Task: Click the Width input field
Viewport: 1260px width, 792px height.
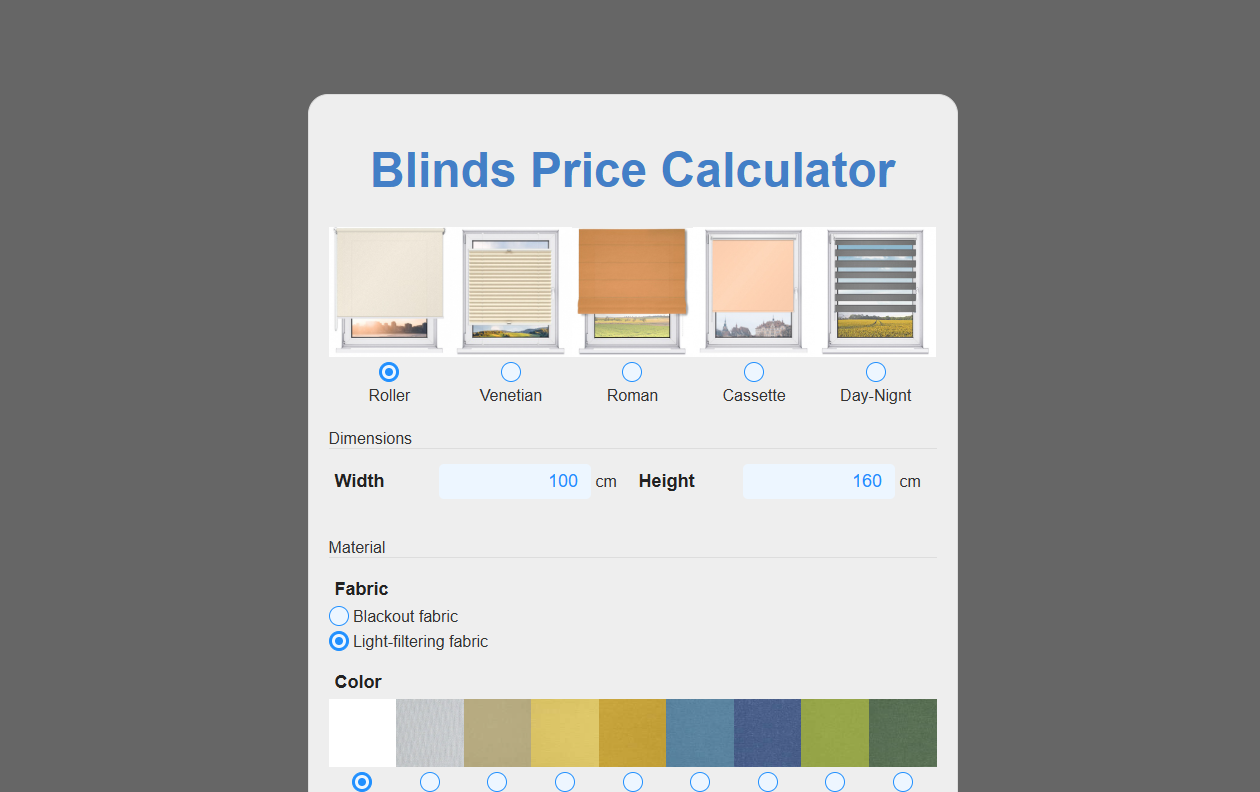Action: 514,481
